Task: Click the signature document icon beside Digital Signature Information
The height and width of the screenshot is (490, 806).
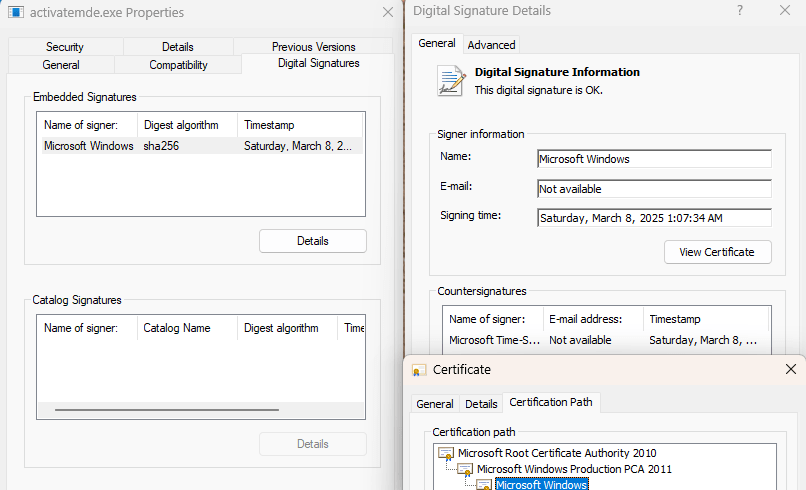Action: click(451, 80)
